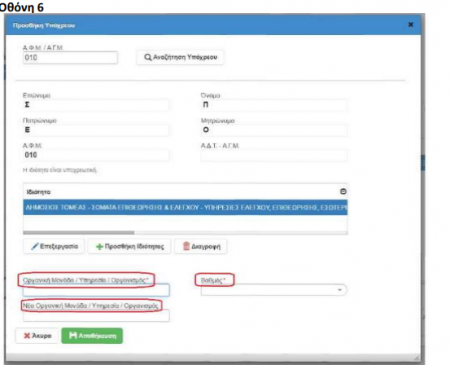Click the Οργανική Μονάδα / Υπηρεσία / Οργανισμός input field

(96, 290)
